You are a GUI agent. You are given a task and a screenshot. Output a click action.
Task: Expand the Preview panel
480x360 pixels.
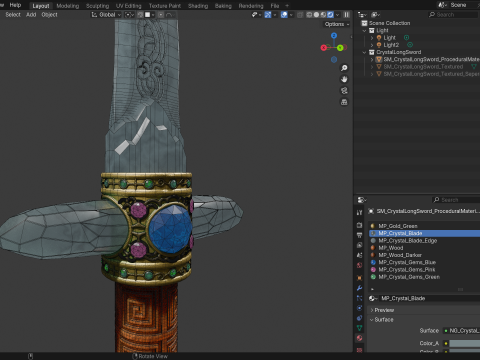coord(372,310)
